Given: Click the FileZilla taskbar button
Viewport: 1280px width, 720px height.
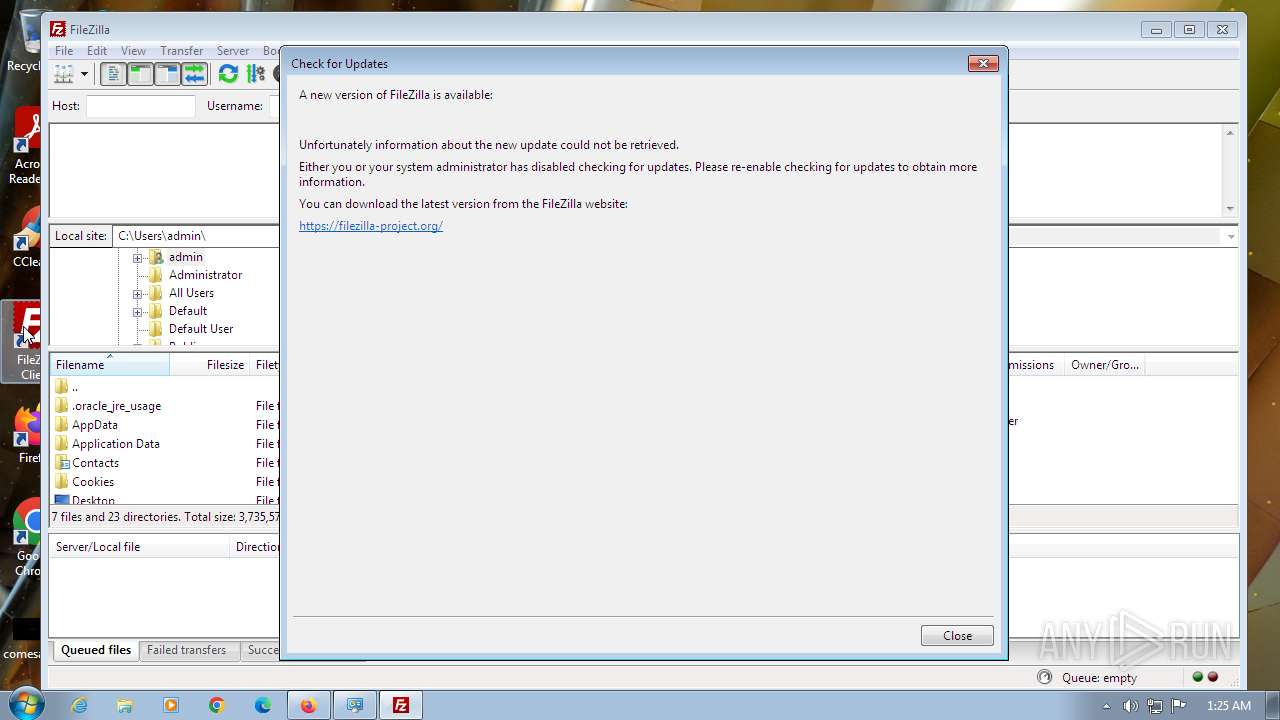Looking at the screenshot, I should pos(401,705).
